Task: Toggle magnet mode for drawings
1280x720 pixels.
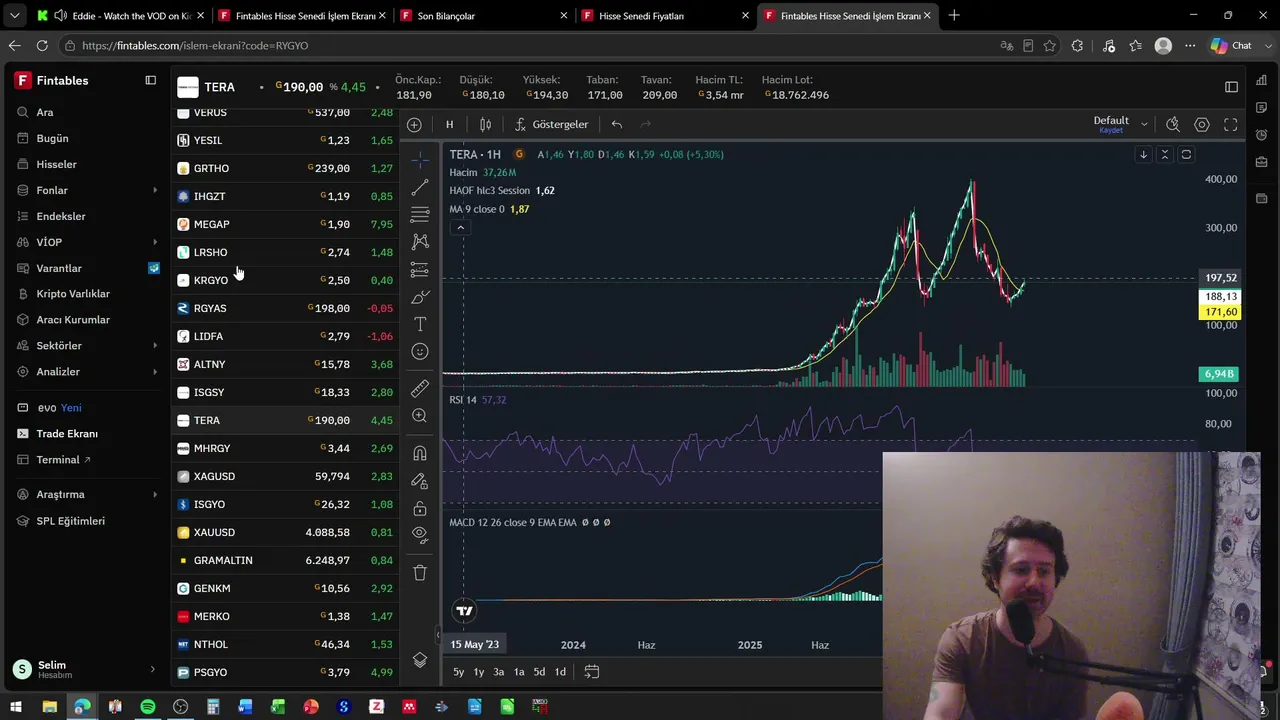Action: coord(420,453)
